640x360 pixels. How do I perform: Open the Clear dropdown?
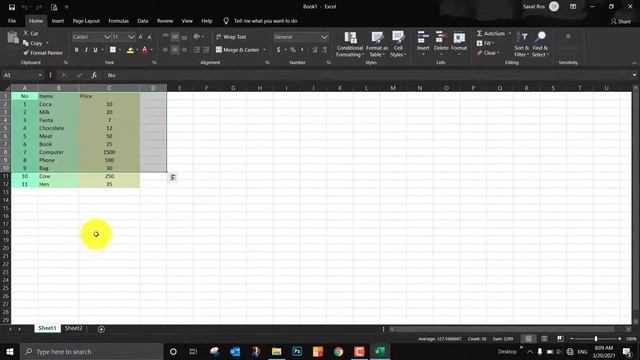pos(488,53)
